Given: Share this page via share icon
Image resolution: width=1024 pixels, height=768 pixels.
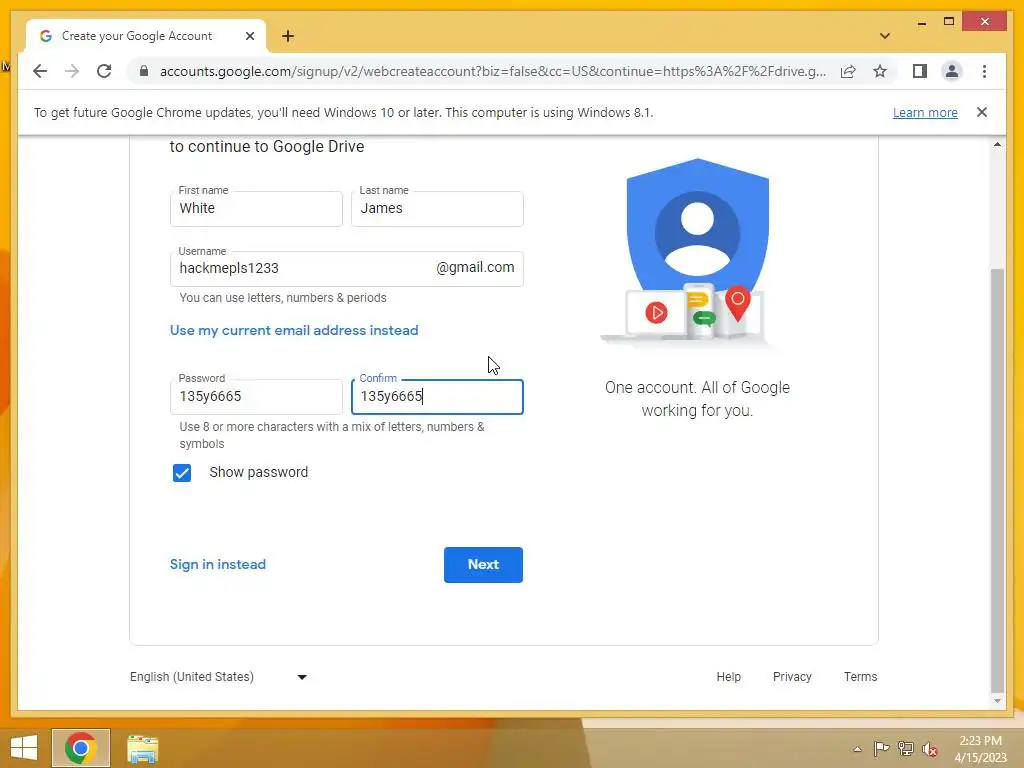Looking at the screenshot, I should [848, 71].
